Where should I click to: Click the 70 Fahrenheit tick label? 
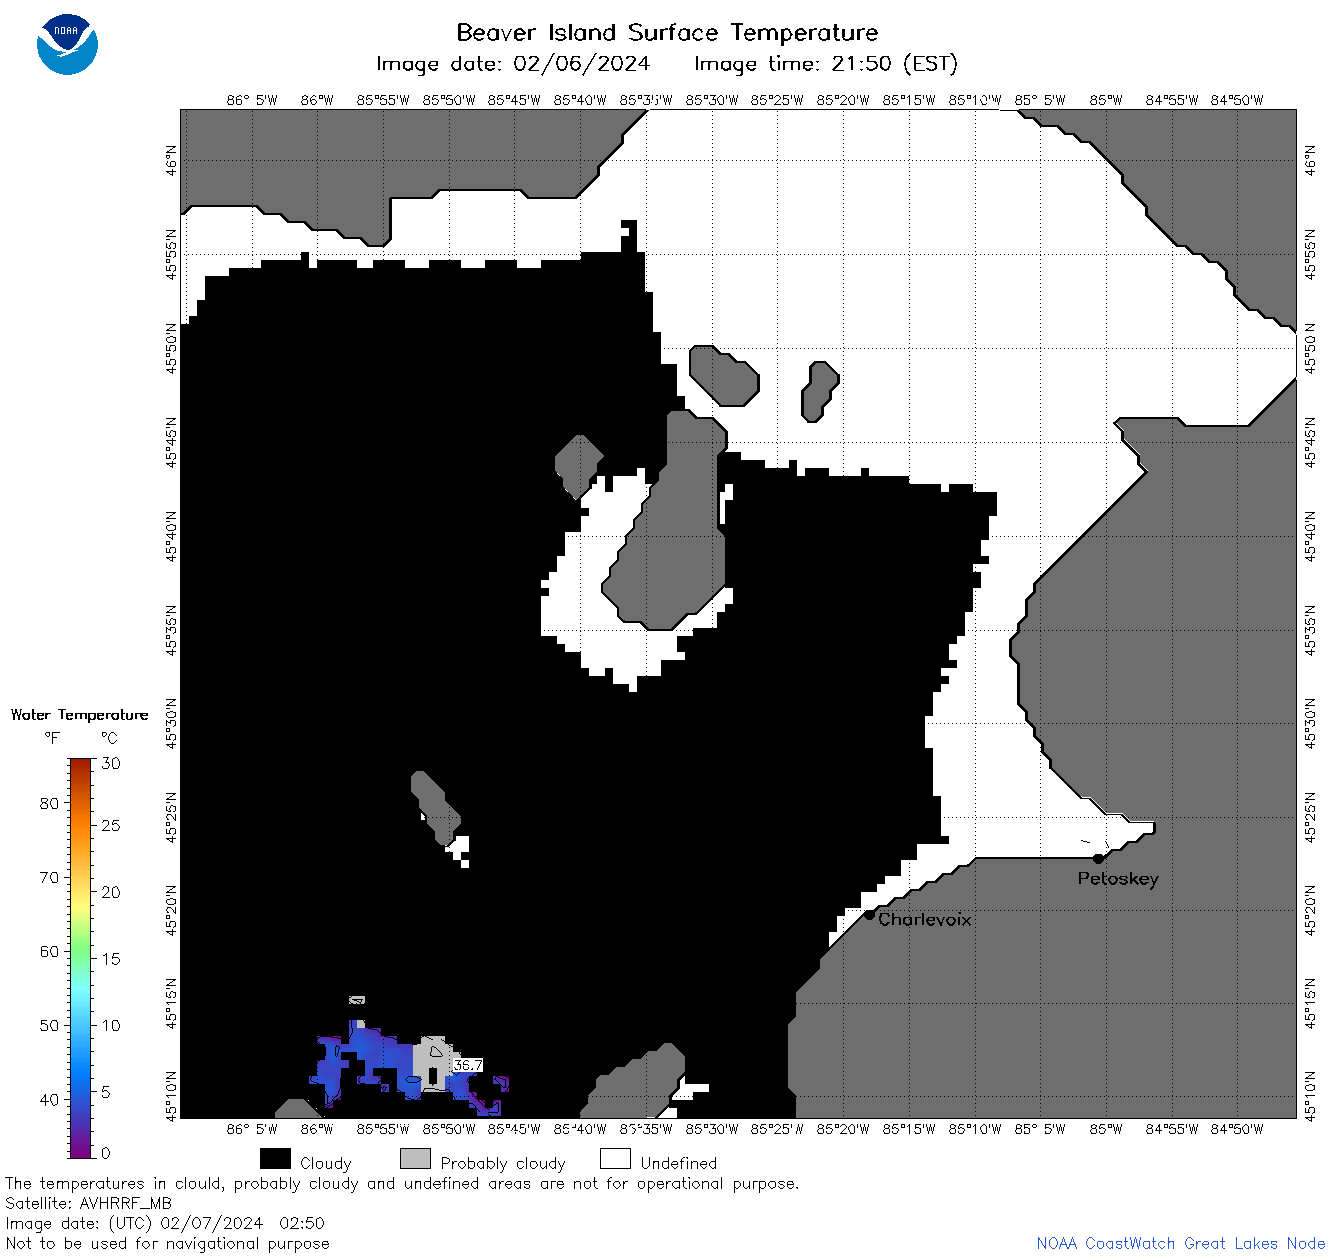(49, 877)
